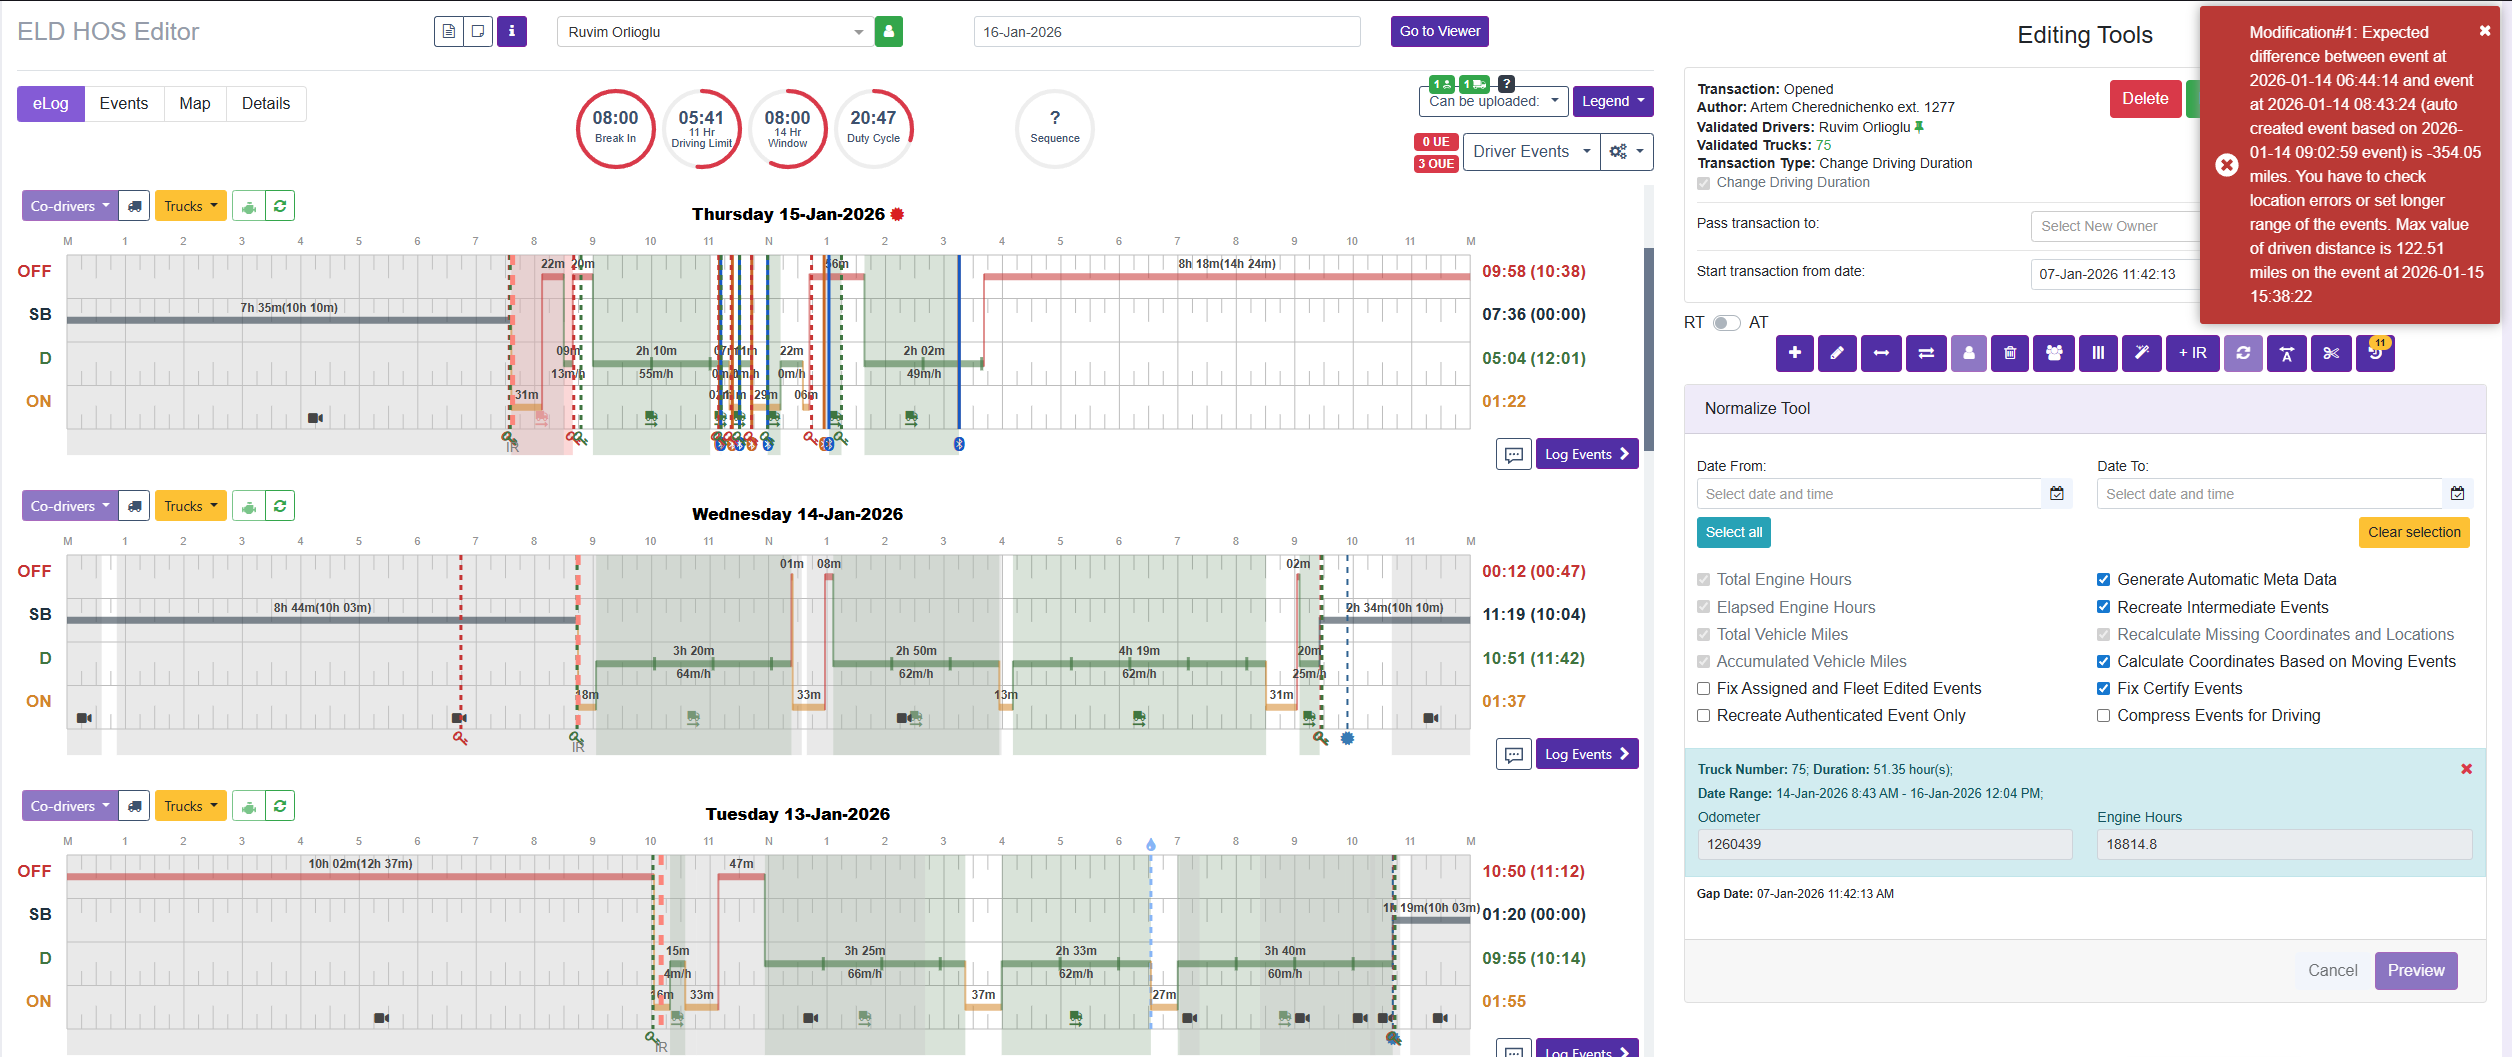This screenshot has width=2512, height=1057.
Task: Open comment icon beside Wednesday Log Events
Action: pos(1514,754)
